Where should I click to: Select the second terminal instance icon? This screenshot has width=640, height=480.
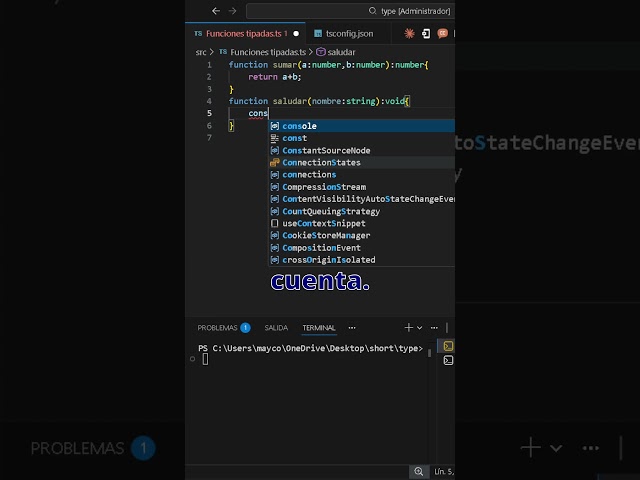448,360
